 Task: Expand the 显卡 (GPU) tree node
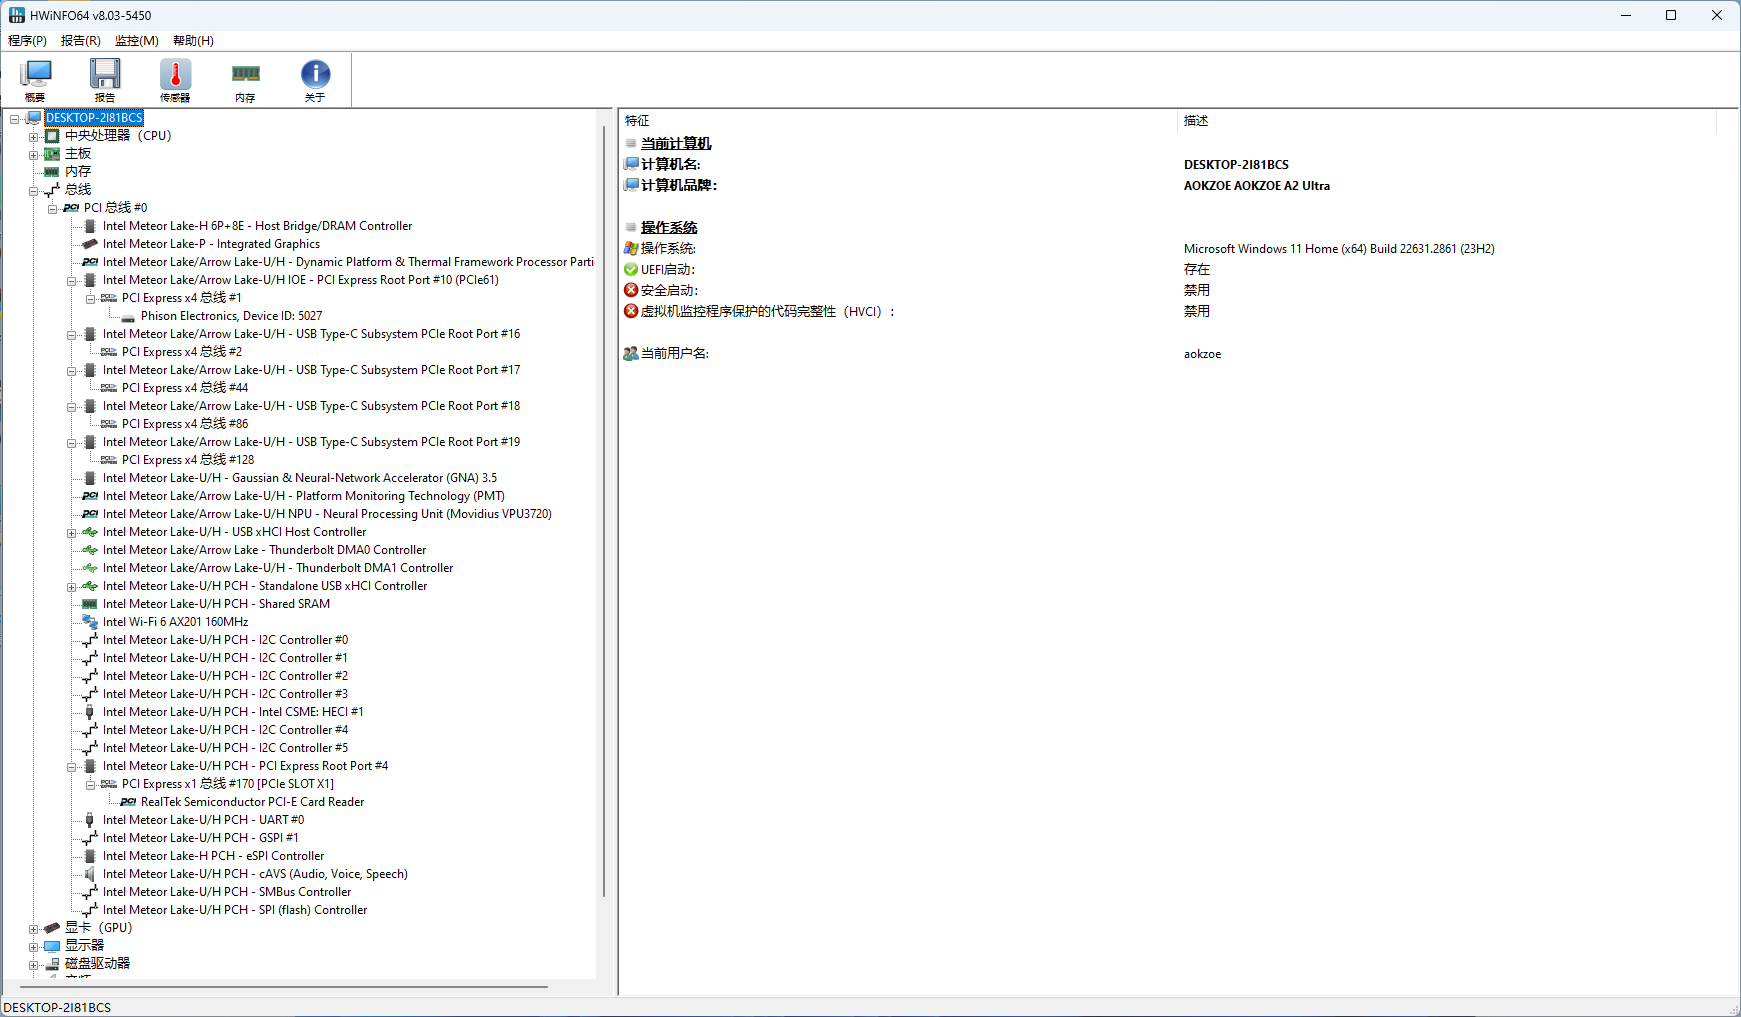coord(34,929)
